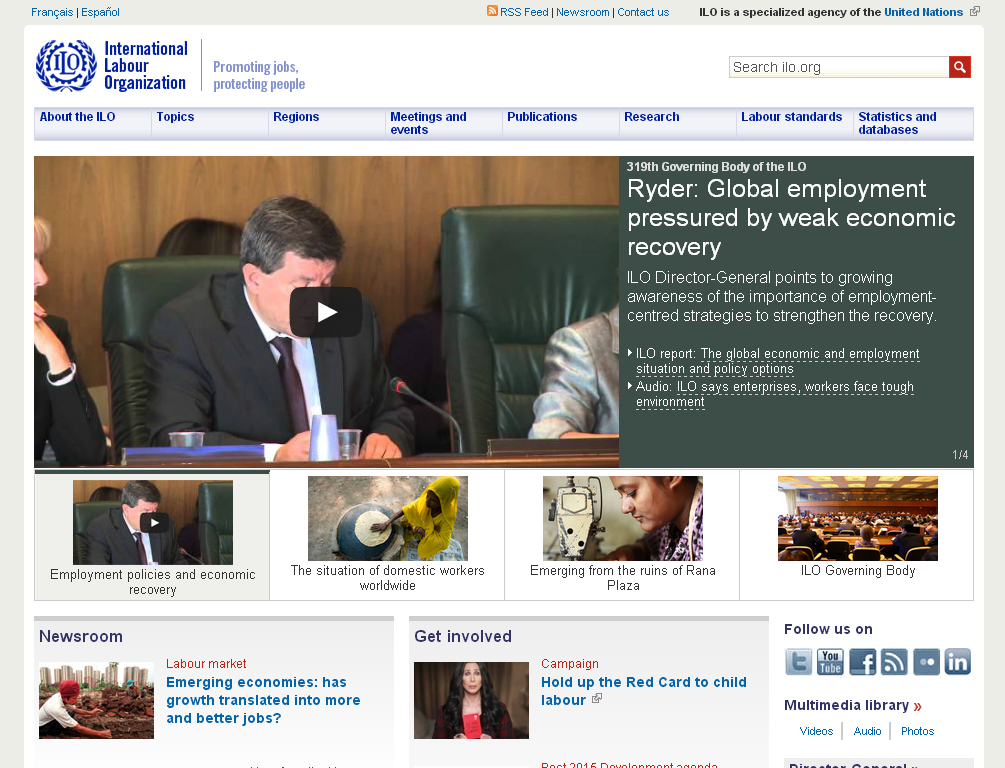
Task: Click the orange RSS Feed icon in header
Action: pyautogui.click(x=492, y=11)
